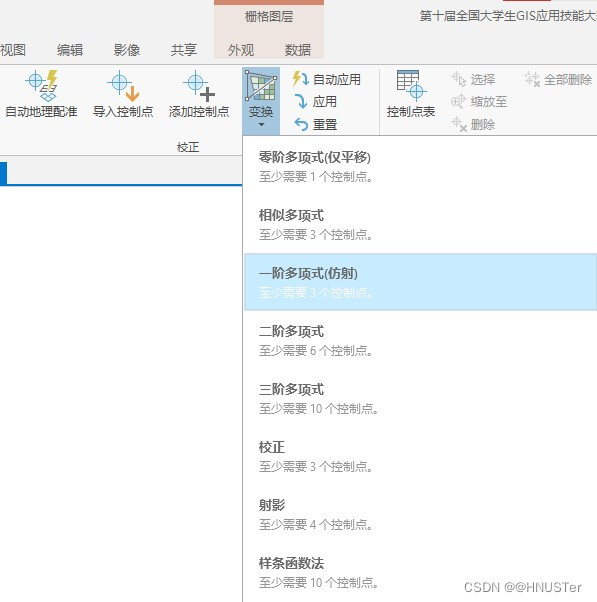This screenshot has height=602, width=597.
Task: Click the 栅格图层 contextual tab header
Action: click(x=269, y=17)
